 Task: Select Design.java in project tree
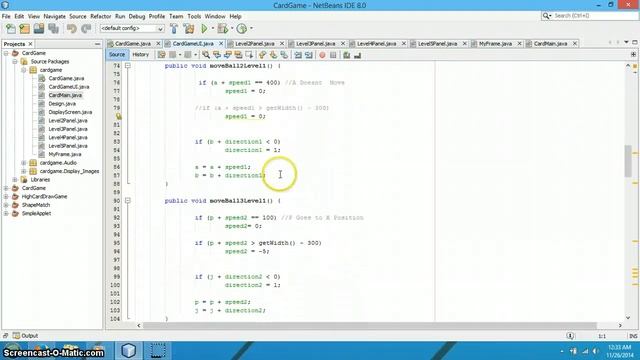62,104
